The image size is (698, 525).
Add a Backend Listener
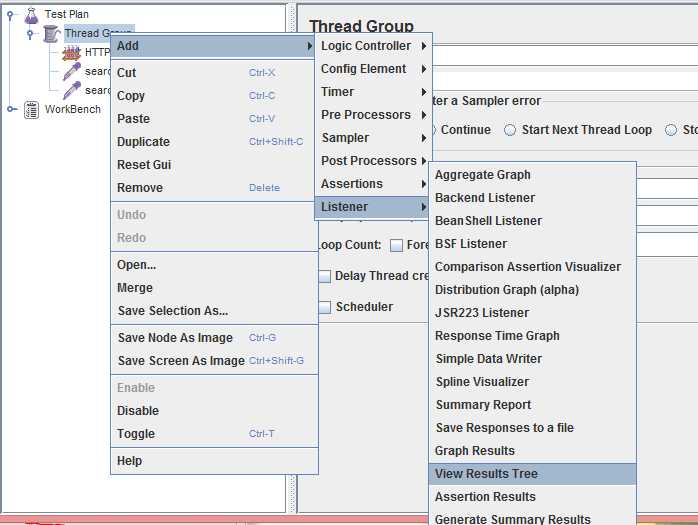532,198
